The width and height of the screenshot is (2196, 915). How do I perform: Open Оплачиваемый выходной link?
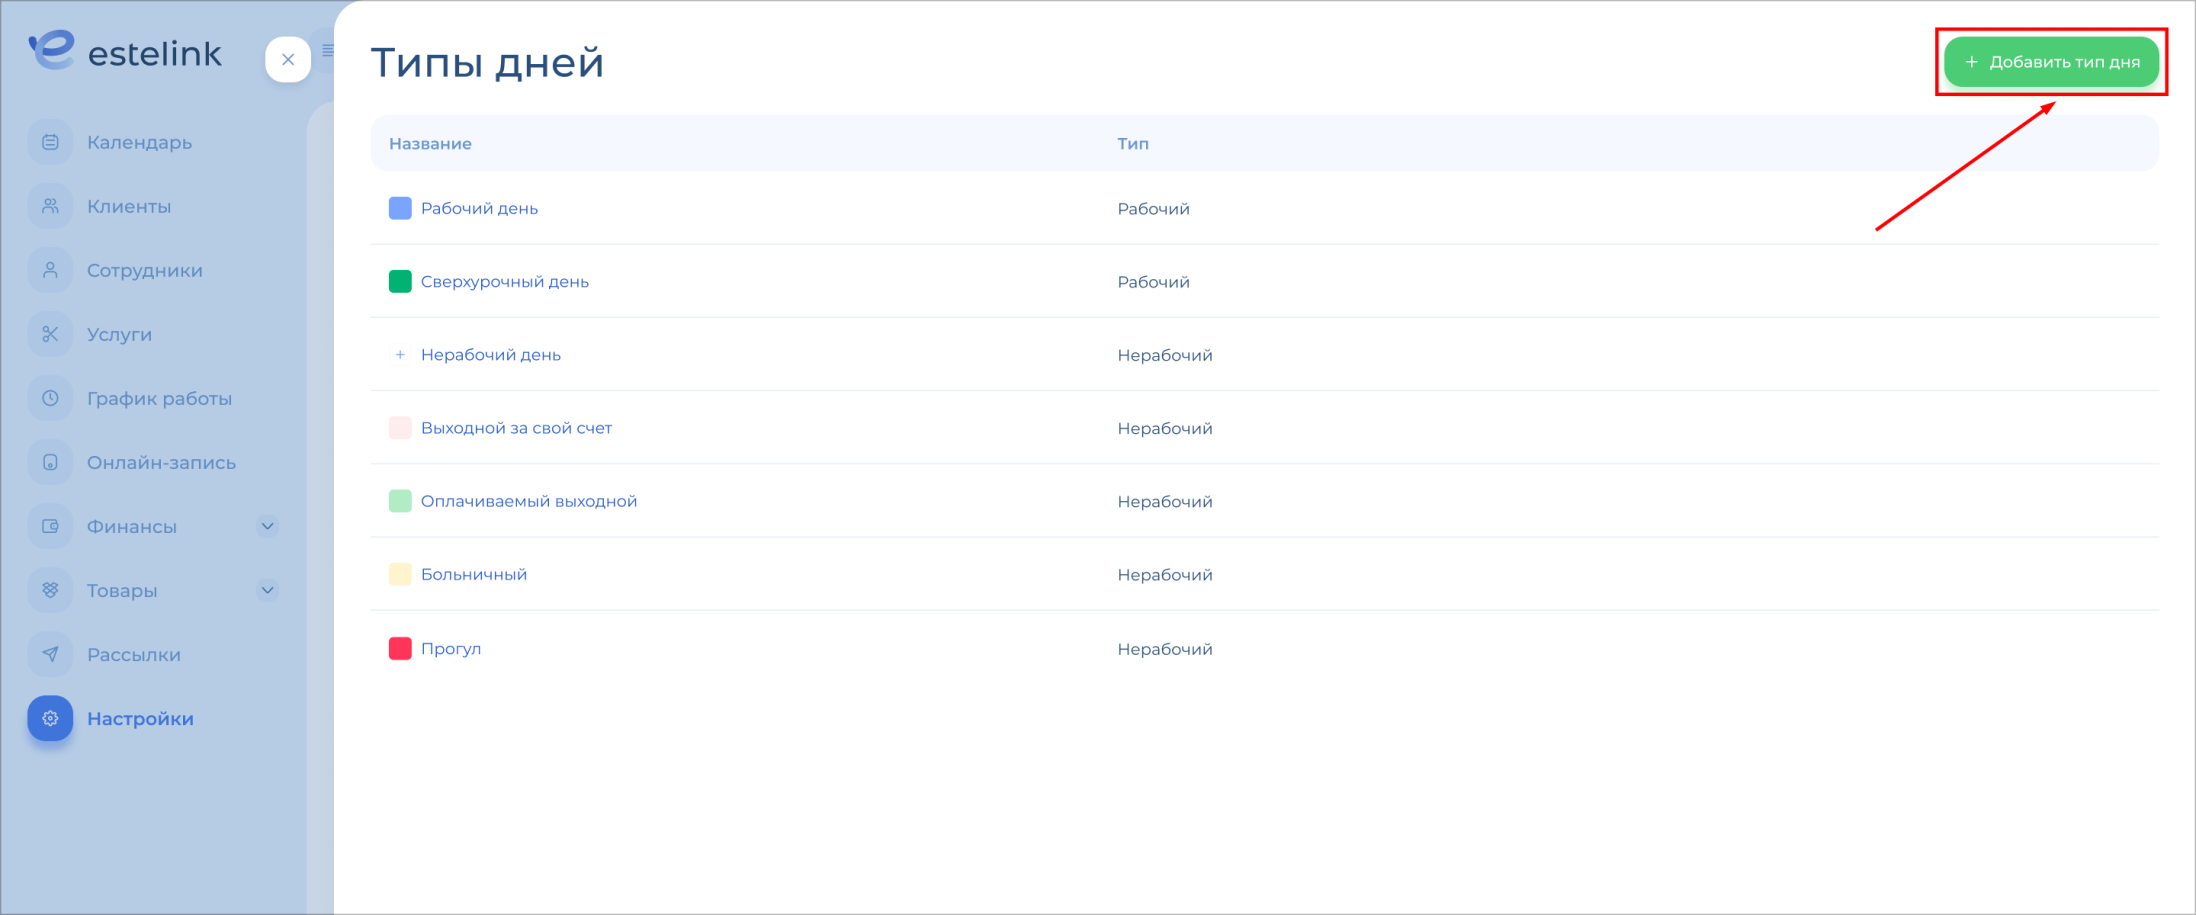tap(529, 501)
